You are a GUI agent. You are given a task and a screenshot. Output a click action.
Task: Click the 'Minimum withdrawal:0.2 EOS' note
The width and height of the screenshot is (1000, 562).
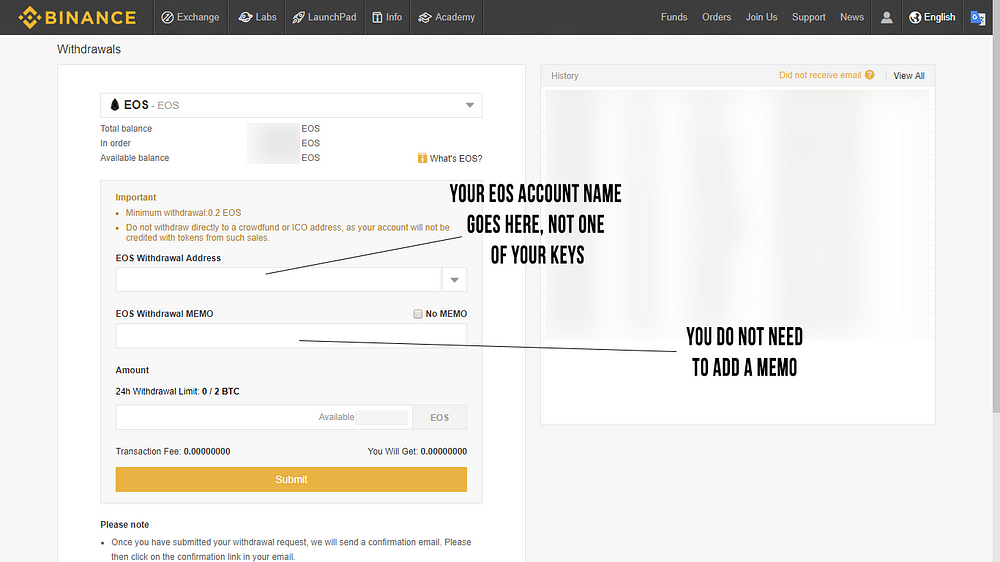click(183, 213)
